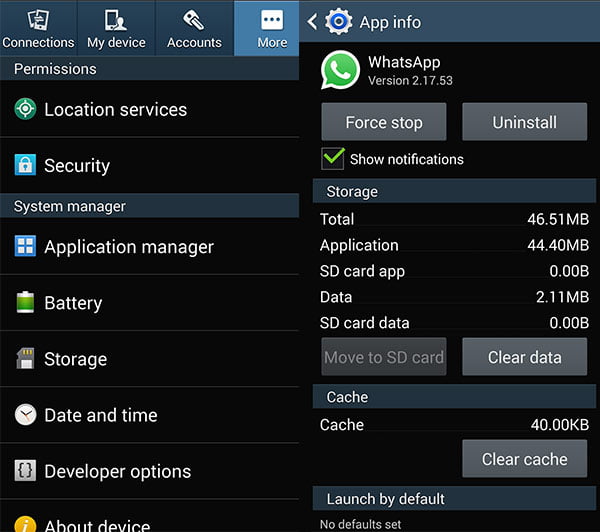Open the Connections tab
Image resolution: width=600 pixels, height=532 pixels.
pyautogui.click(x=38, y=28)
